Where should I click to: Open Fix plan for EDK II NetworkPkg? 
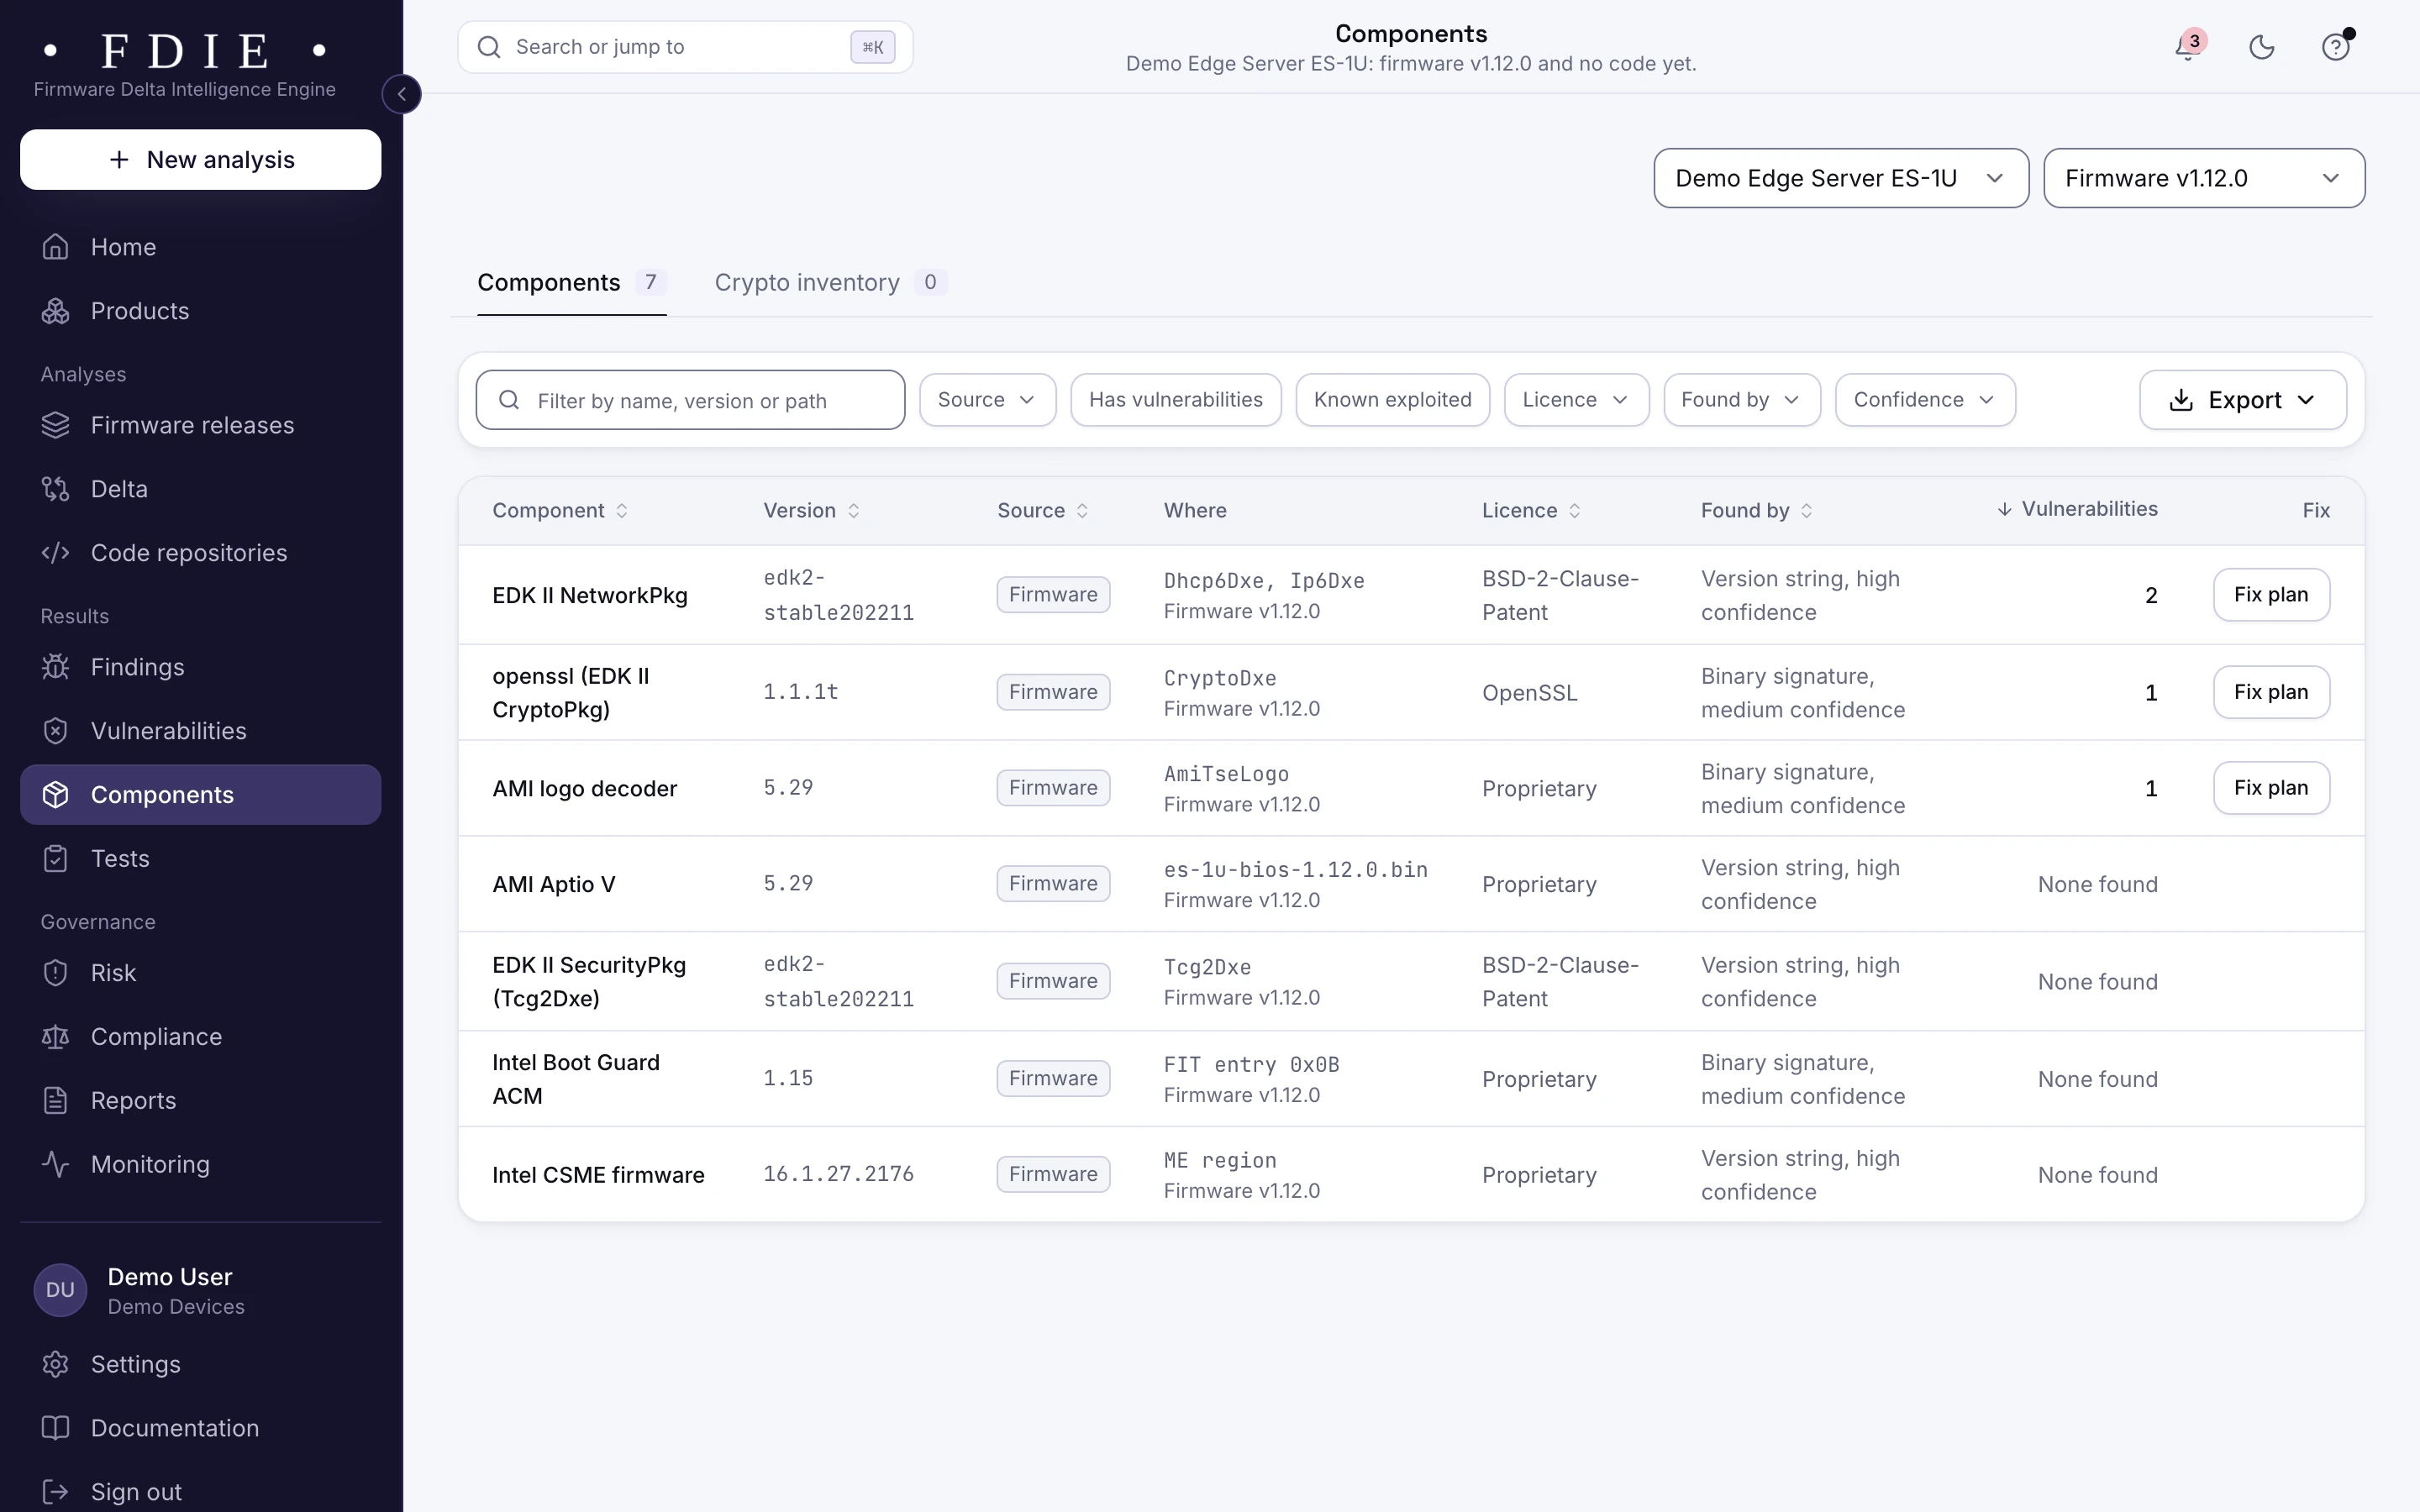pos(2271,595)
